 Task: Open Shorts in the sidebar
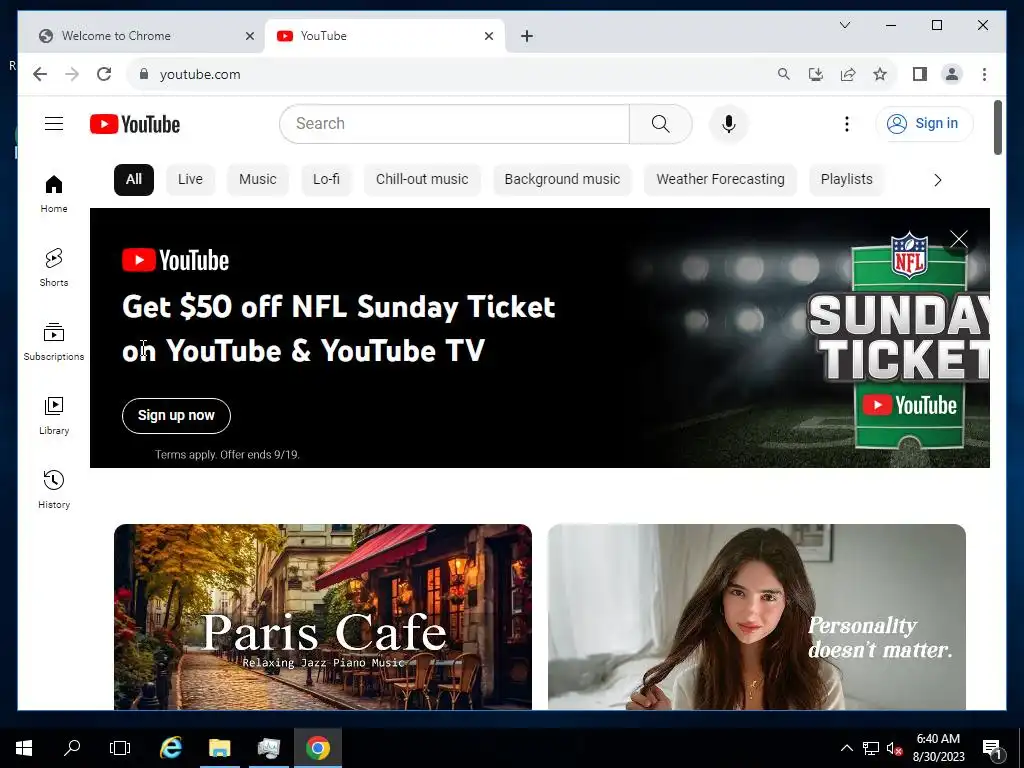[x=54, y=268]
